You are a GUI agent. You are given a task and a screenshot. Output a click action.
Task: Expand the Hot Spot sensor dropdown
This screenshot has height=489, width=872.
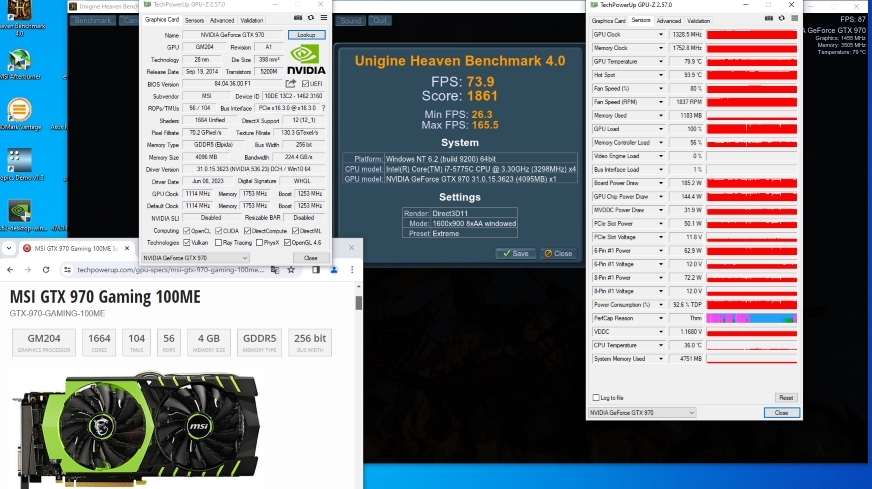coord(661,75)
